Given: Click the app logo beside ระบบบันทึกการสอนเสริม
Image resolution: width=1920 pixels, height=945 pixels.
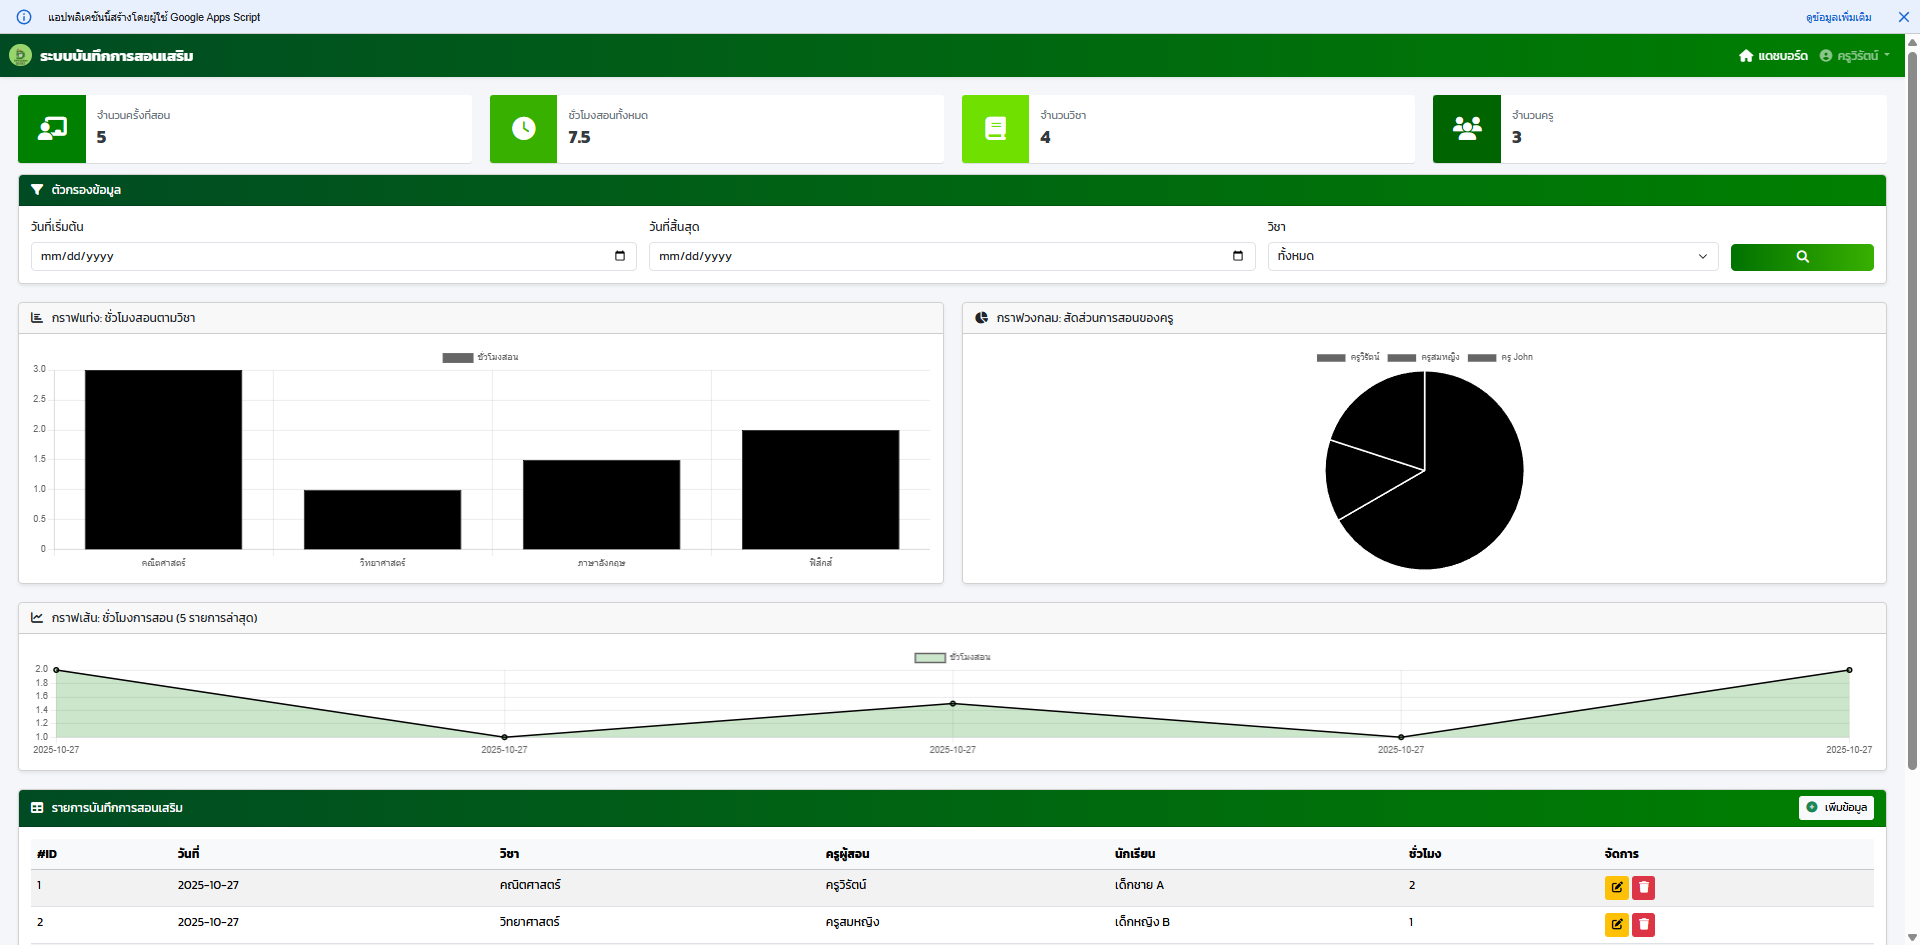Looking at the screenshot, I should coord(20,56).
